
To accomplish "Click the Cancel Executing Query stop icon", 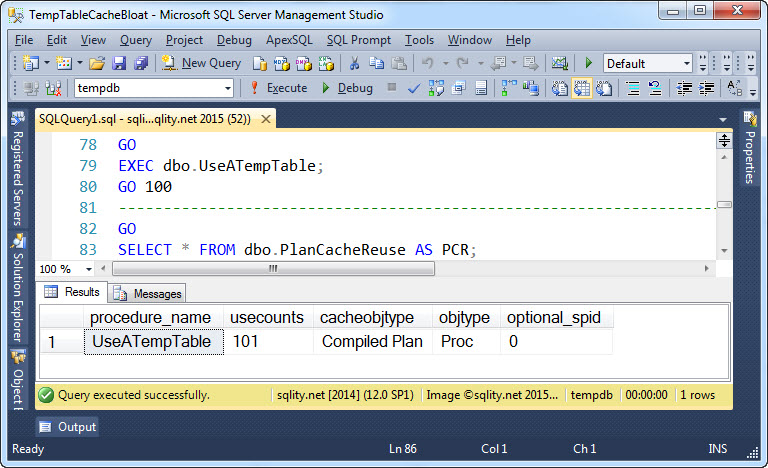I will (391, 87).
